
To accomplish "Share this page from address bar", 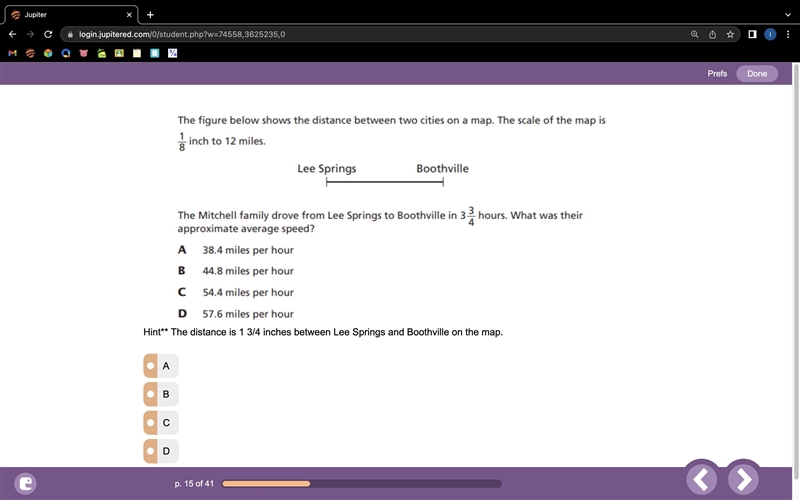I will pyautogui.click(x=712, y=34).
